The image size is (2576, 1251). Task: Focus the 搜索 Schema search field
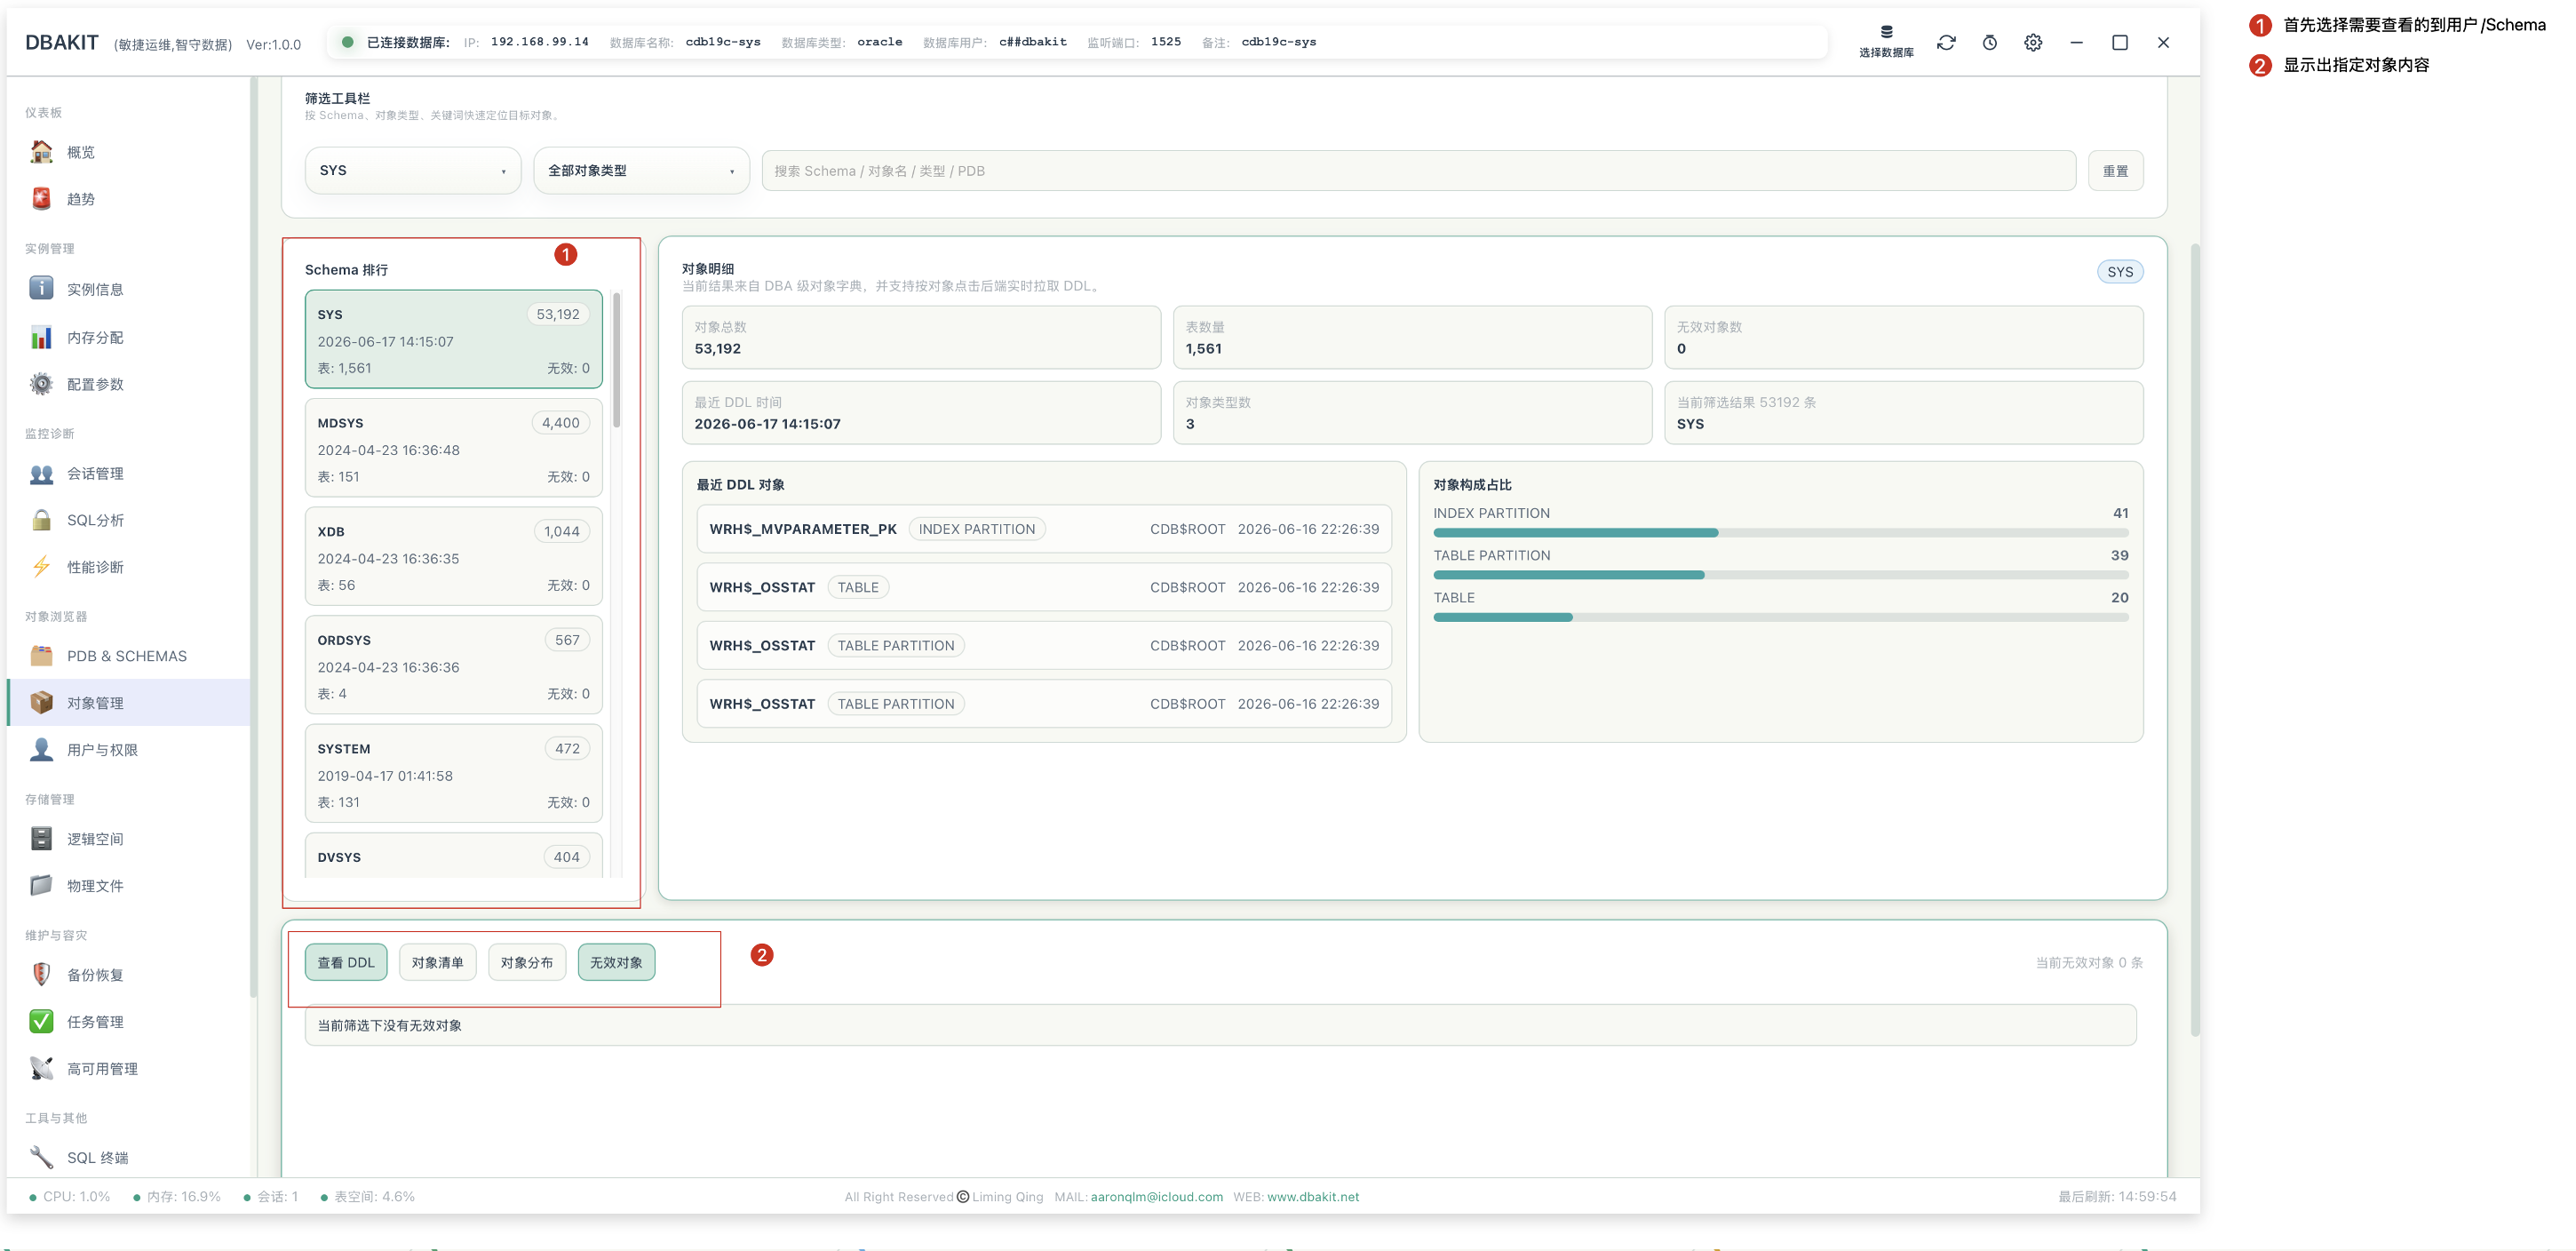(1418, 171)
